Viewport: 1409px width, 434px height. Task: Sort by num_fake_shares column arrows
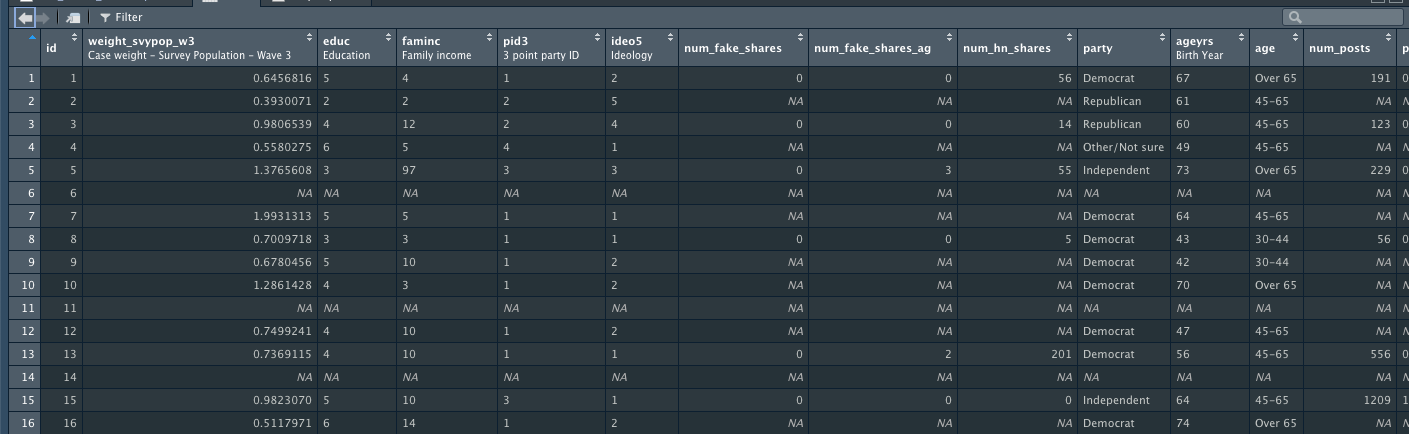[x=798, y=38]
